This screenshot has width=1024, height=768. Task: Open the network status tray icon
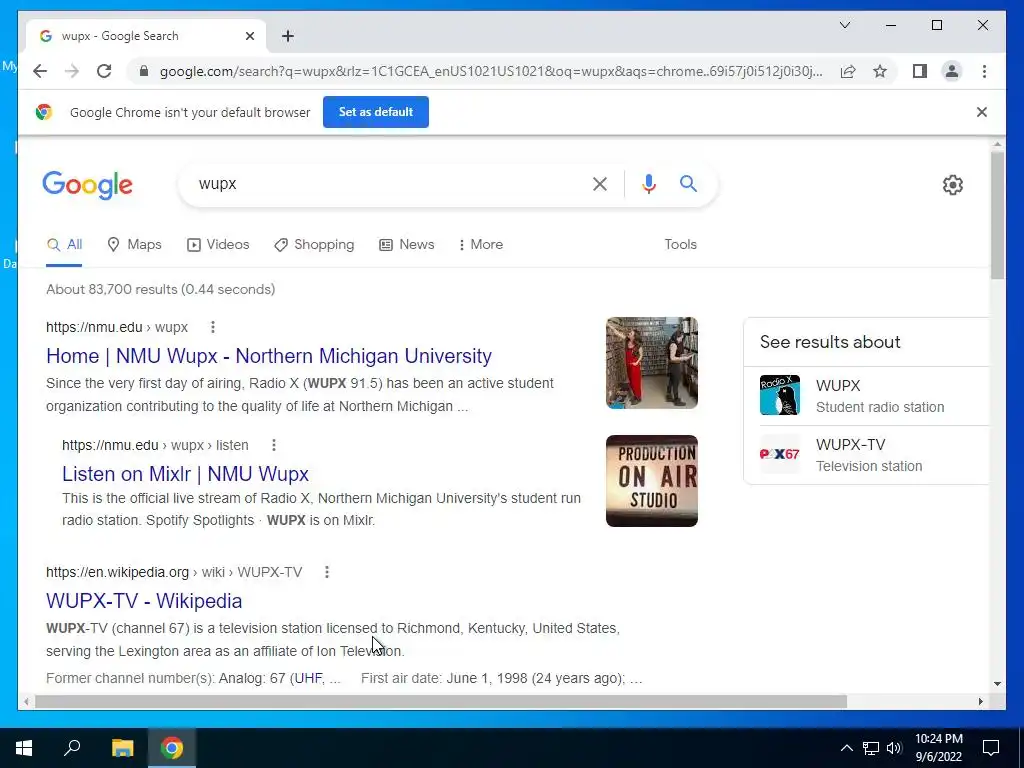coord(871,748)
